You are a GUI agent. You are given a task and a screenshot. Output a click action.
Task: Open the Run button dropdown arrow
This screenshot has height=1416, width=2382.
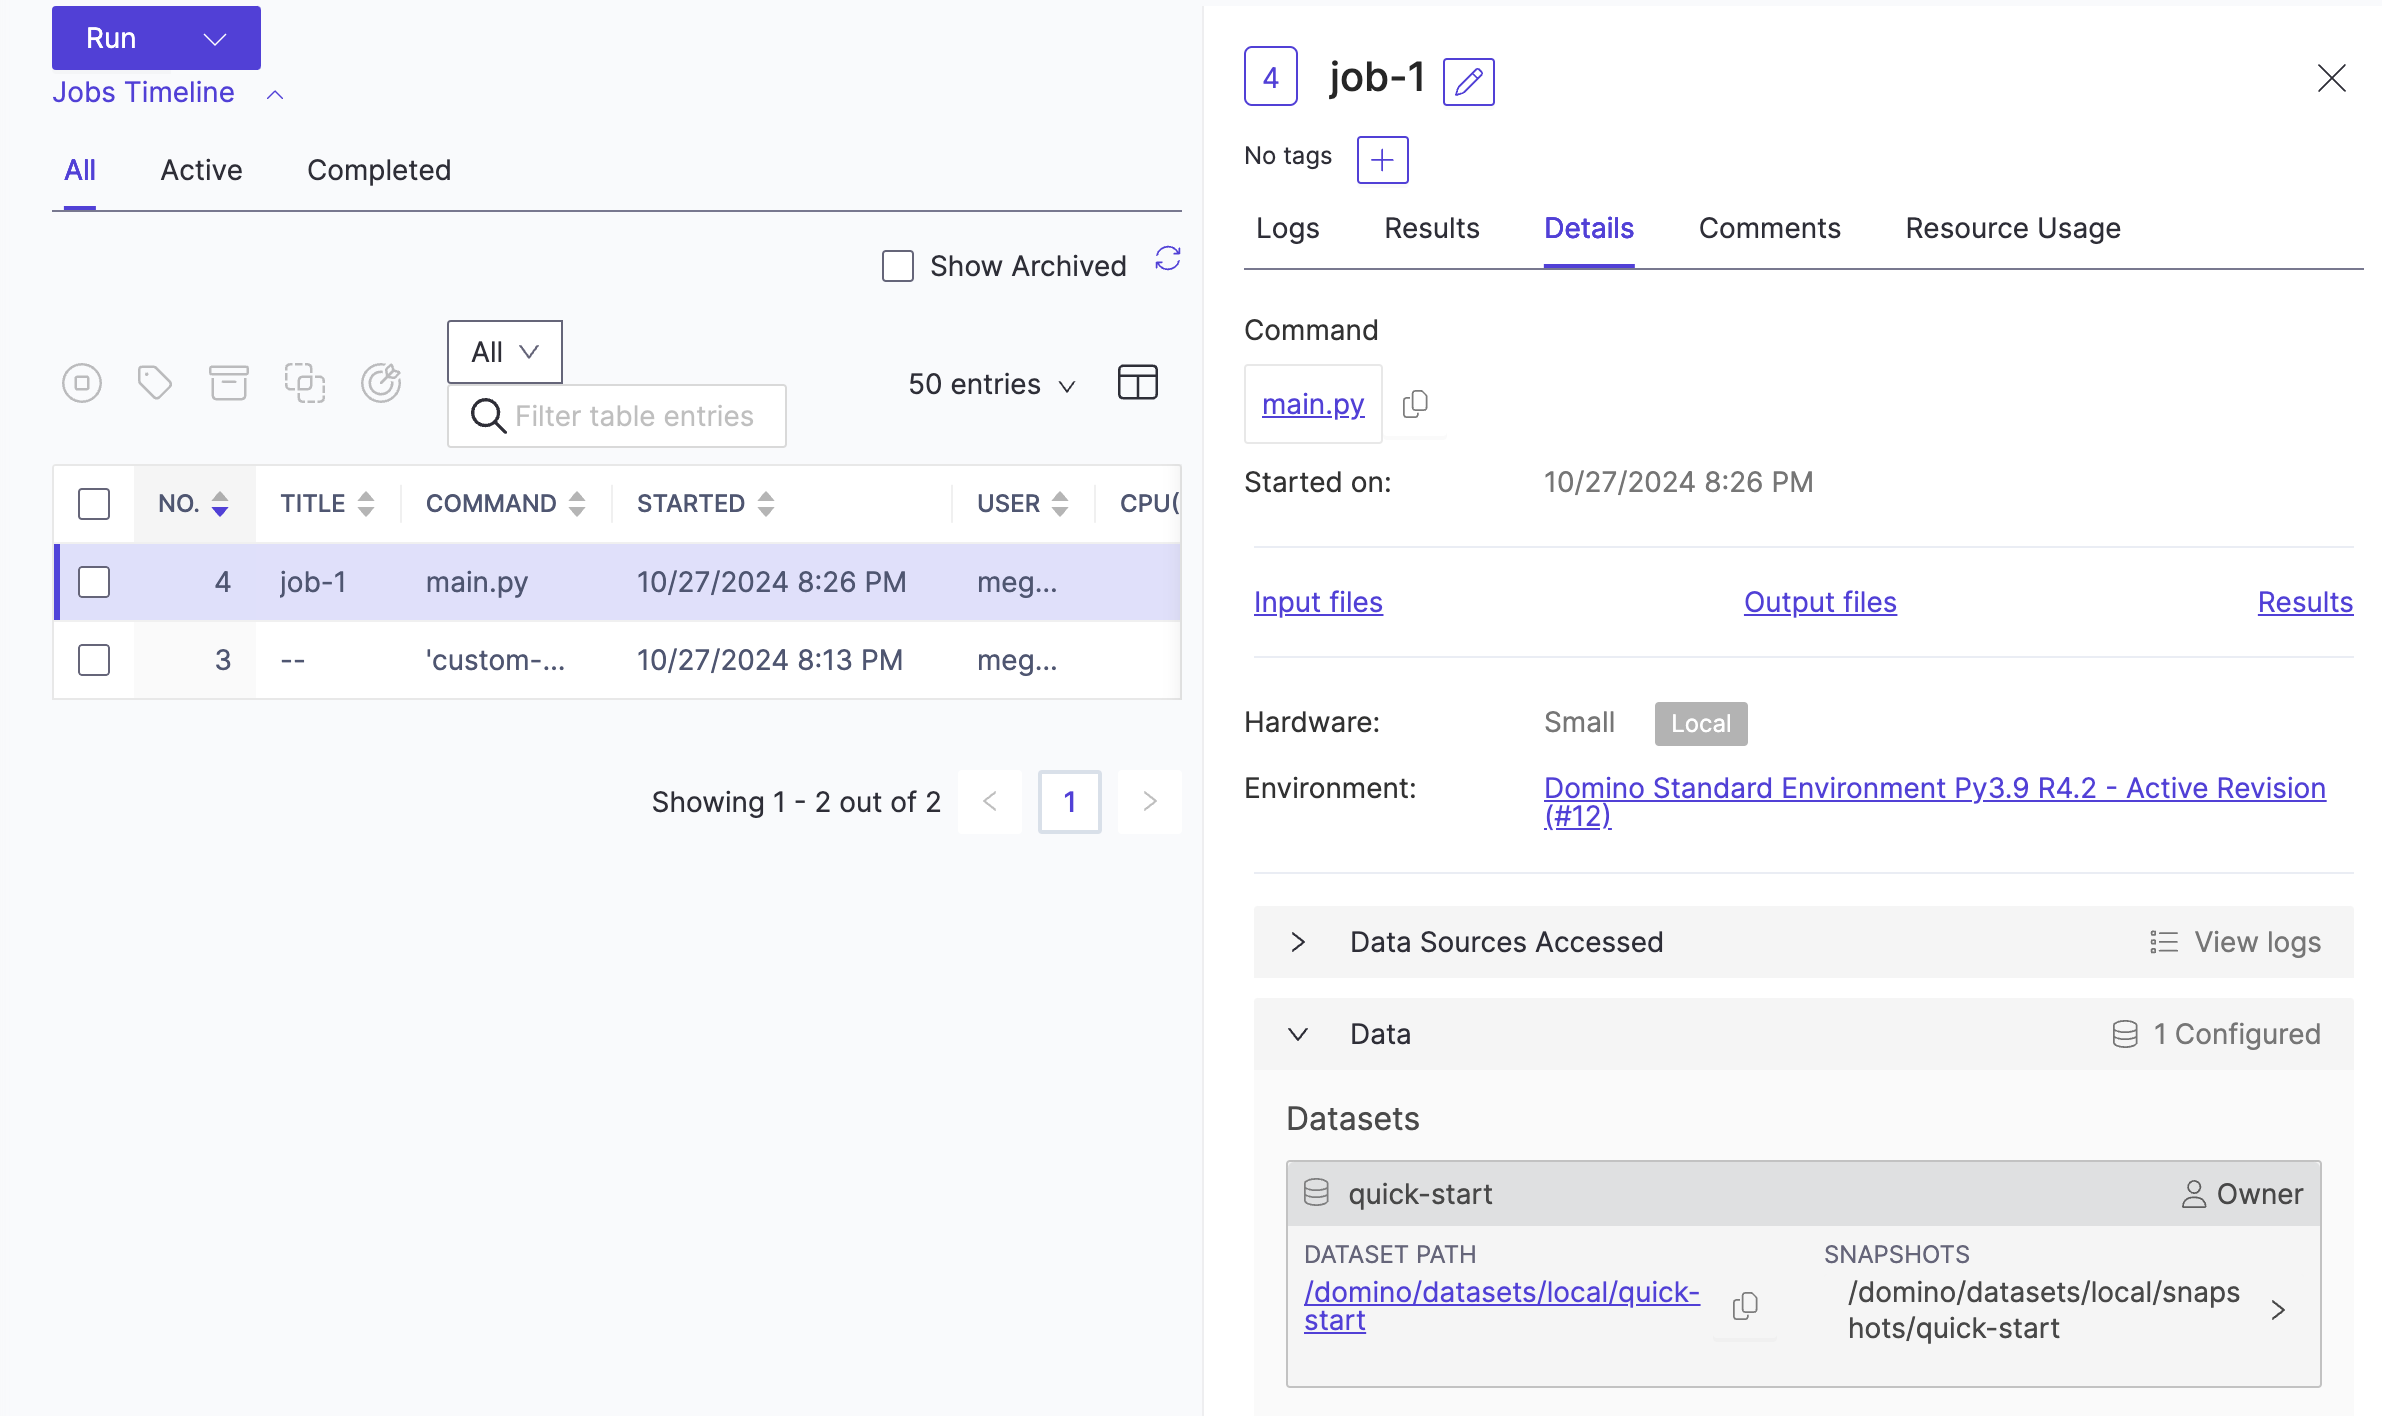(x=215, y=38)
